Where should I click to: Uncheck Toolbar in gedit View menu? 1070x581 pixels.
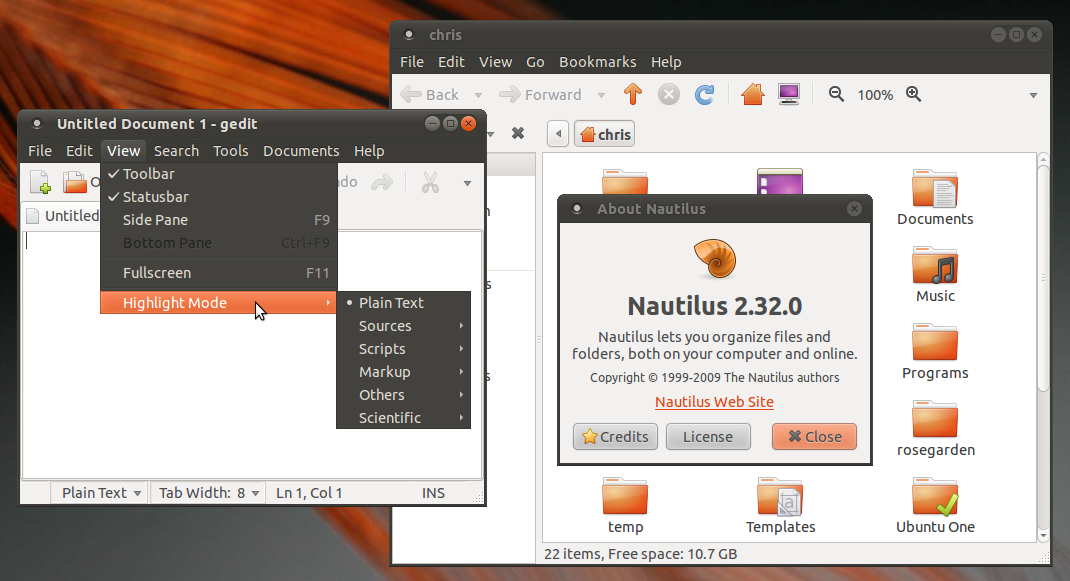(x=218, y=173)
